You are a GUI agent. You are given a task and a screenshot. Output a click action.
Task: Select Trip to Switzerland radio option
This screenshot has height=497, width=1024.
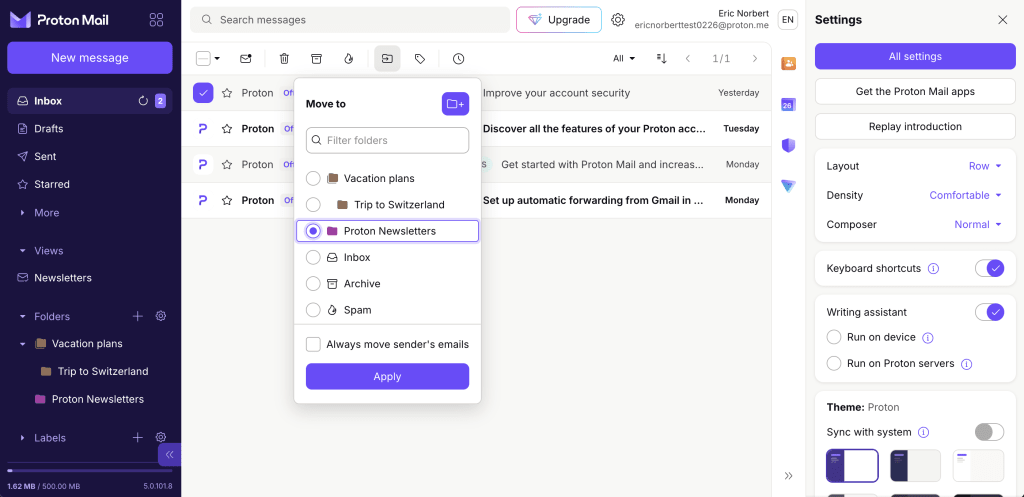(313, 204)
